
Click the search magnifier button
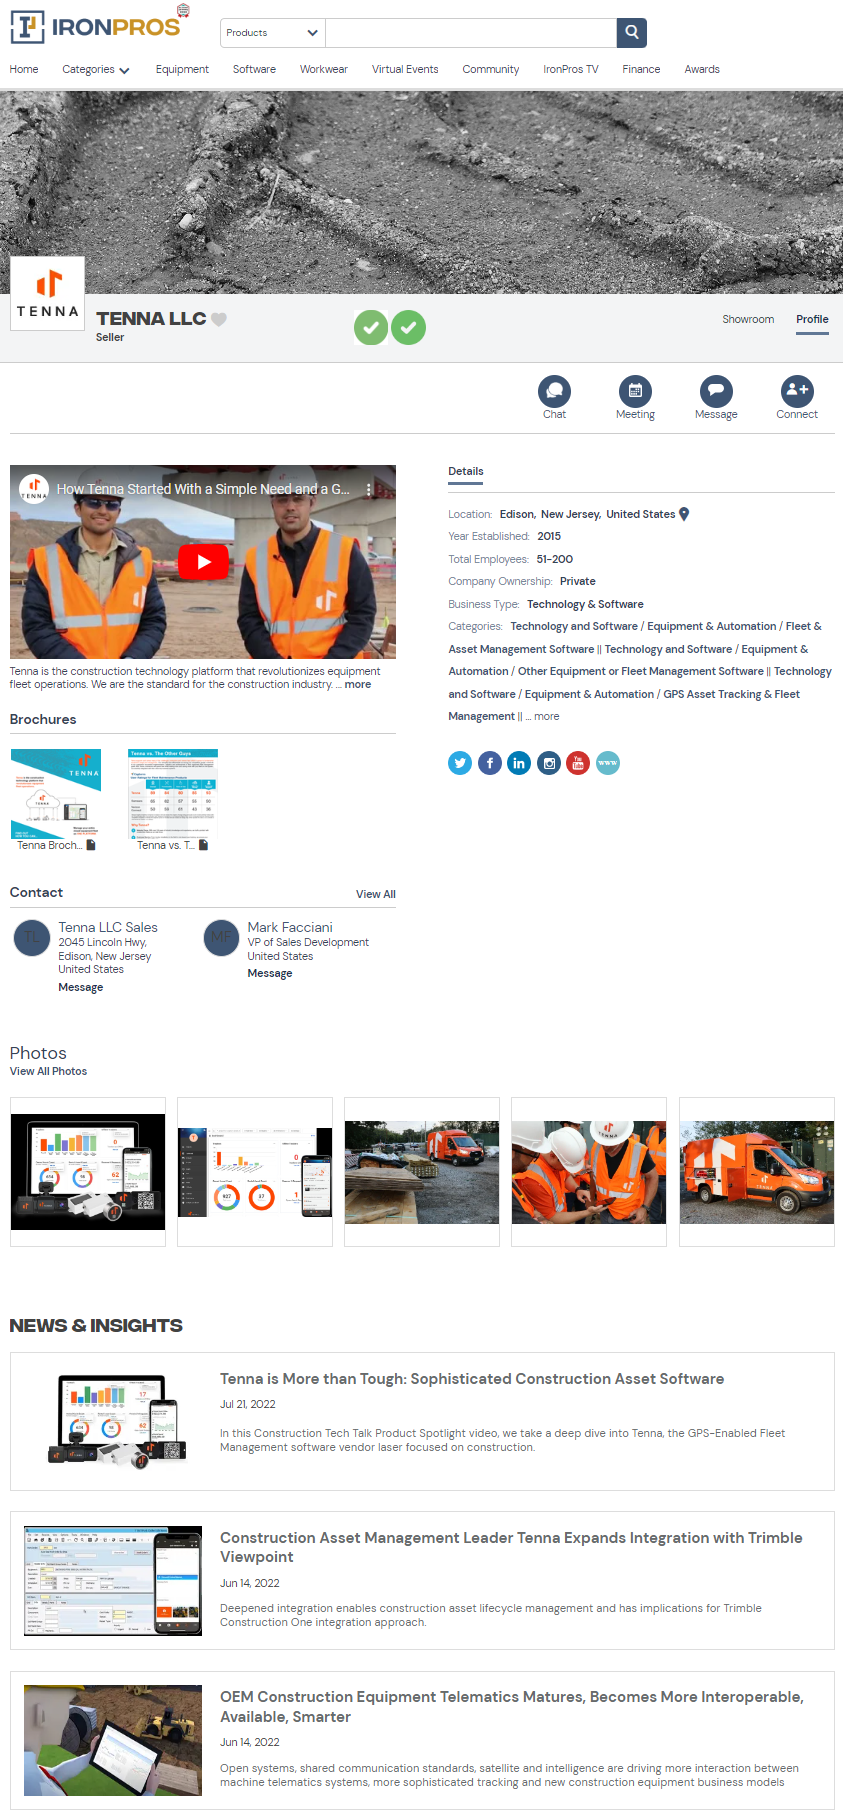632,32
